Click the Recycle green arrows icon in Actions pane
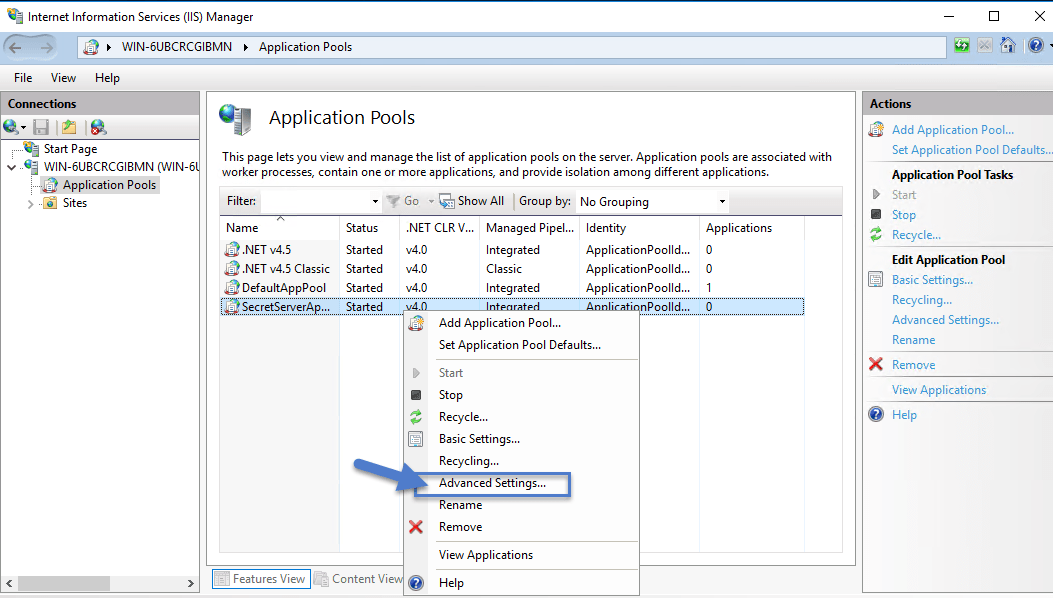Screen dimensions: 1053x598 coord(876,234)
